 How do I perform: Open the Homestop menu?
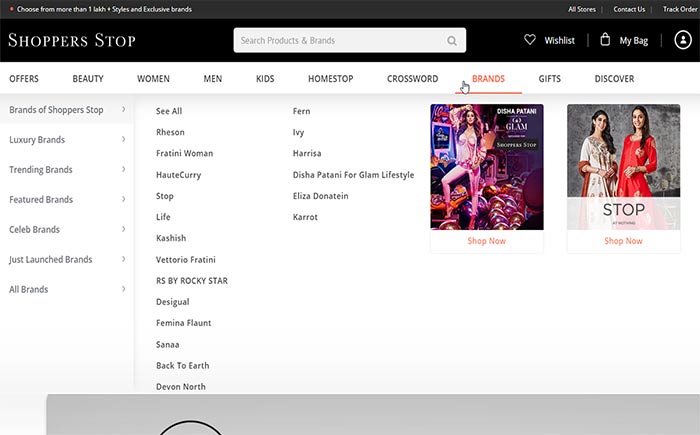click(330, 79)
